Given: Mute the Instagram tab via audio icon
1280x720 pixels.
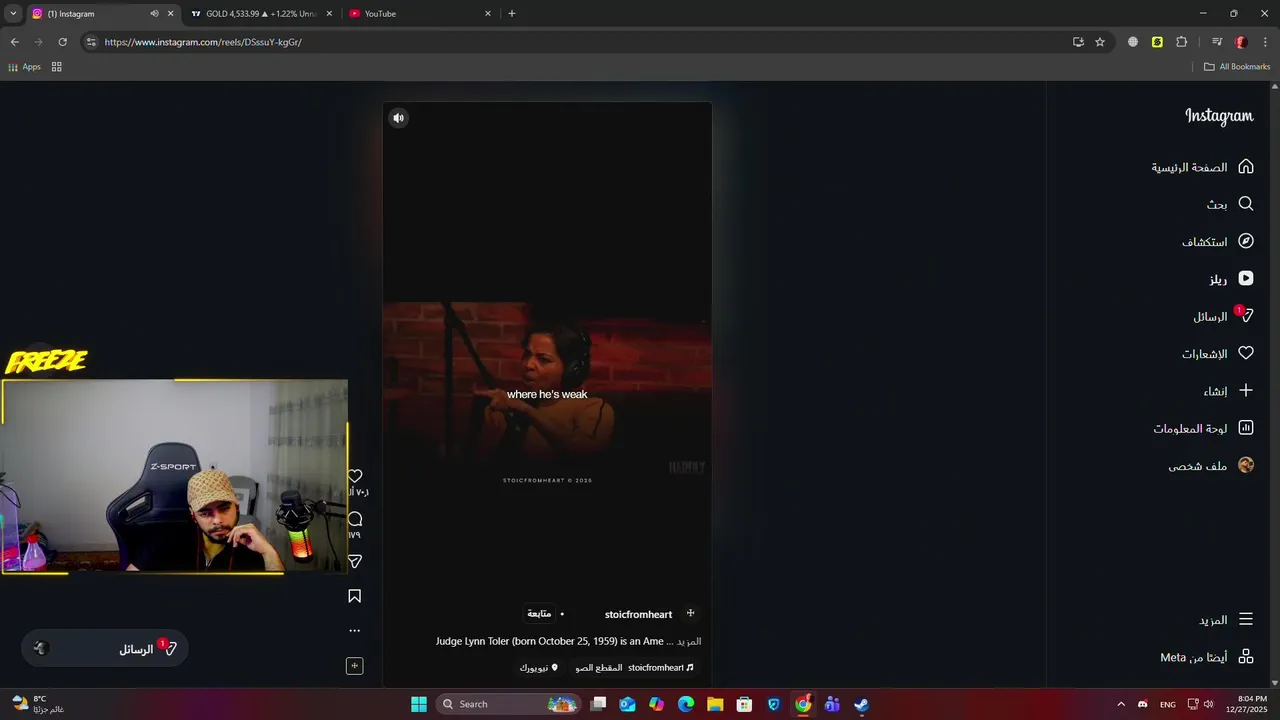Looking at the screenshot, I should (154, 14).
